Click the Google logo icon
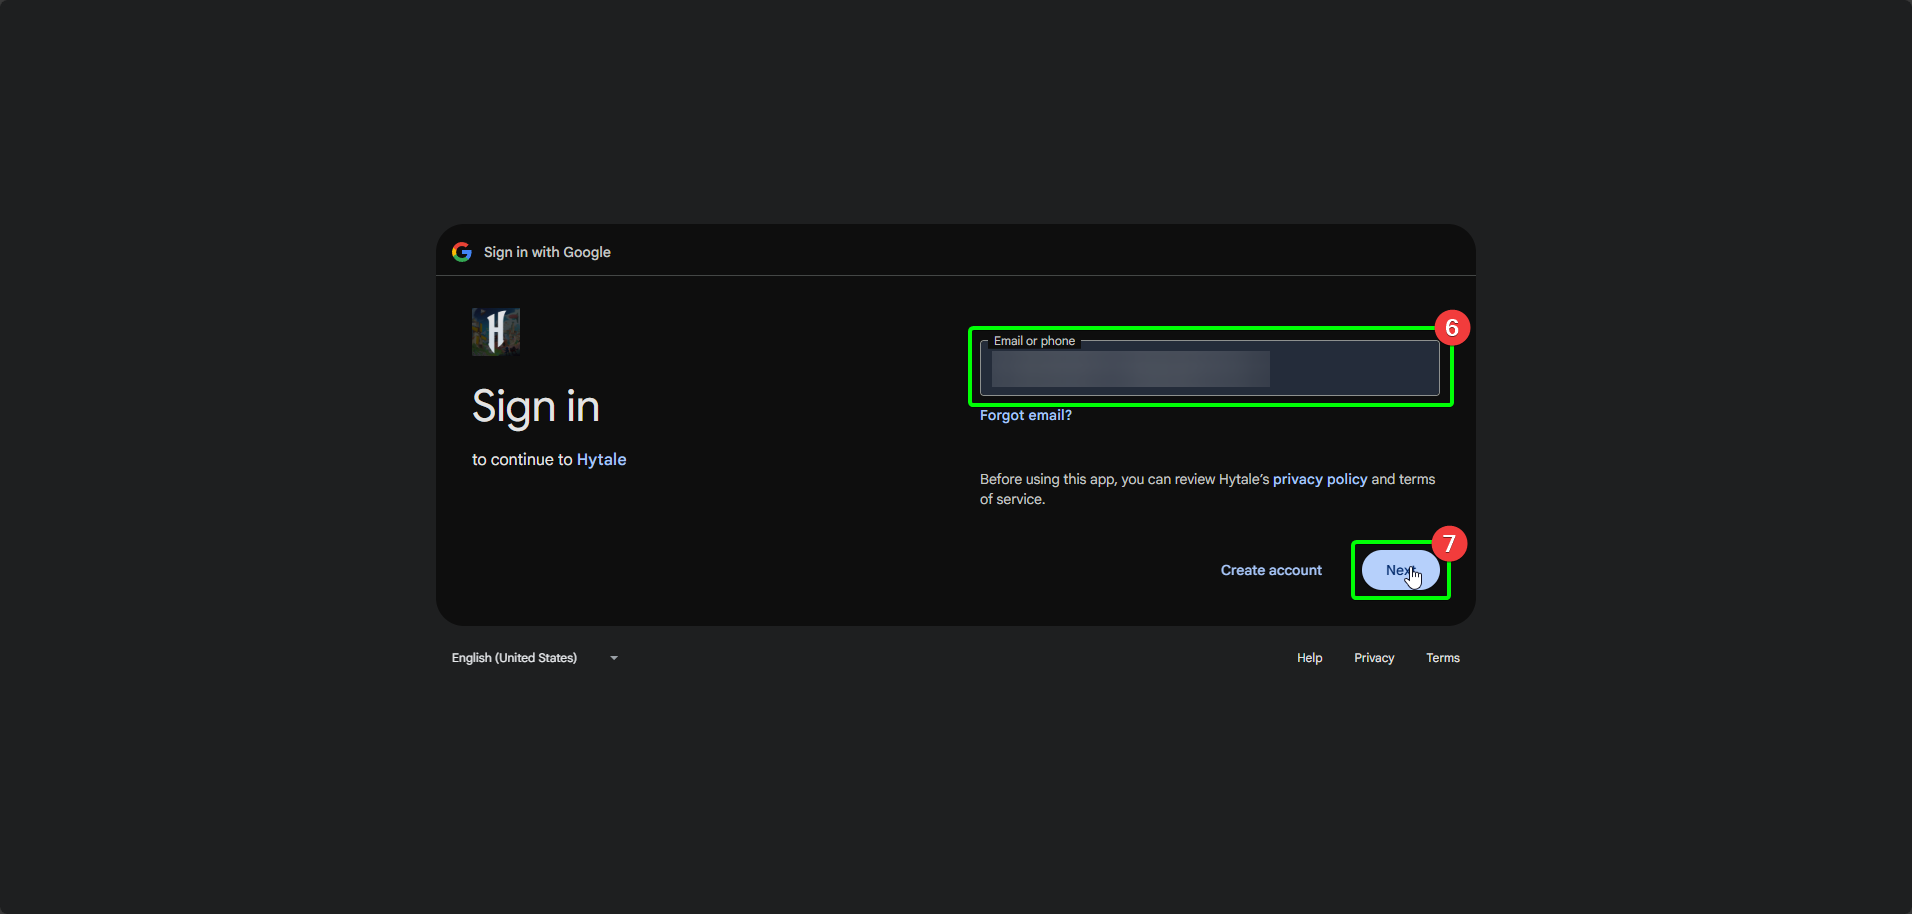 point(462,252)
